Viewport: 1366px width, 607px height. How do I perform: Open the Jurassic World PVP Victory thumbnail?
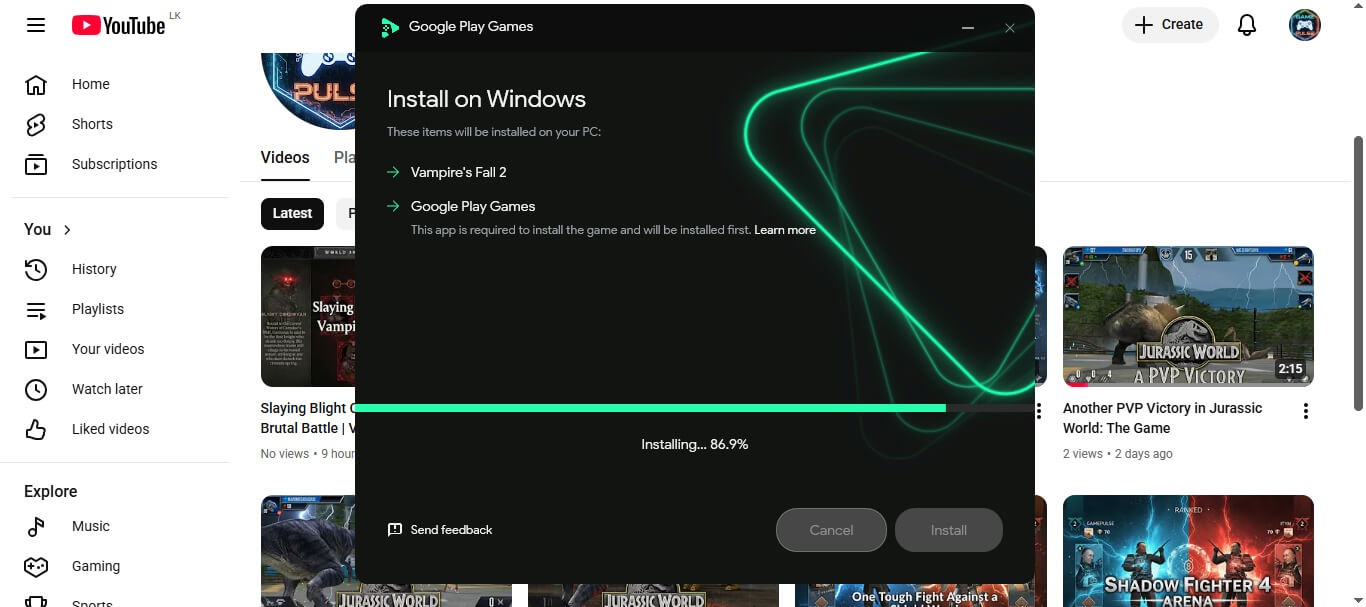[1187, 316]
